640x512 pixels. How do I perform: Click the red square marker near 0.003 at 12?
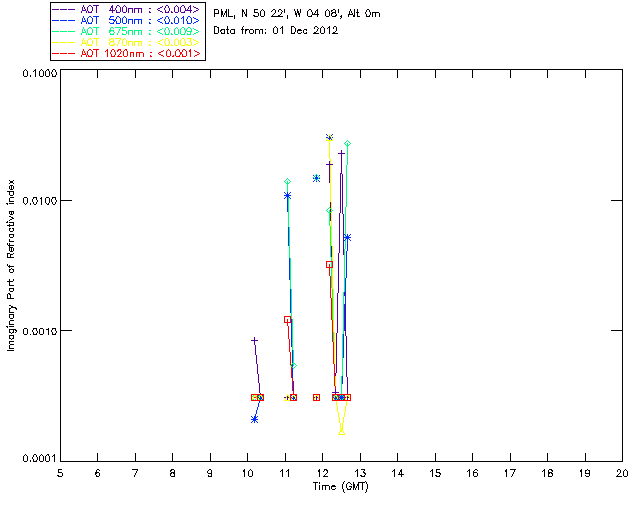[329, 265]
